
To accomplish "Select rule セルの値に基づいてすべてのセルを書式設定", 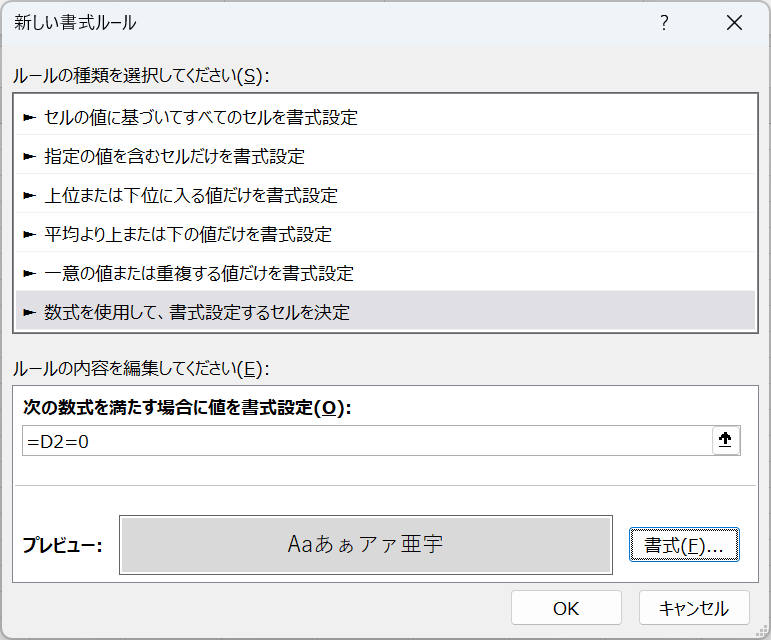I will [x=386, y=117].
